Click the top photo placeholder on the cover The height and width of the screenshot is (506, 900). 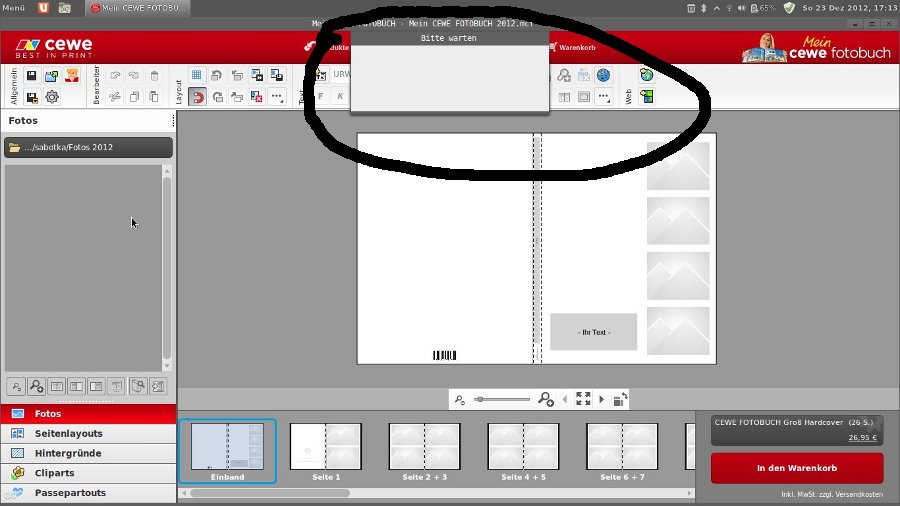point(678,166)
